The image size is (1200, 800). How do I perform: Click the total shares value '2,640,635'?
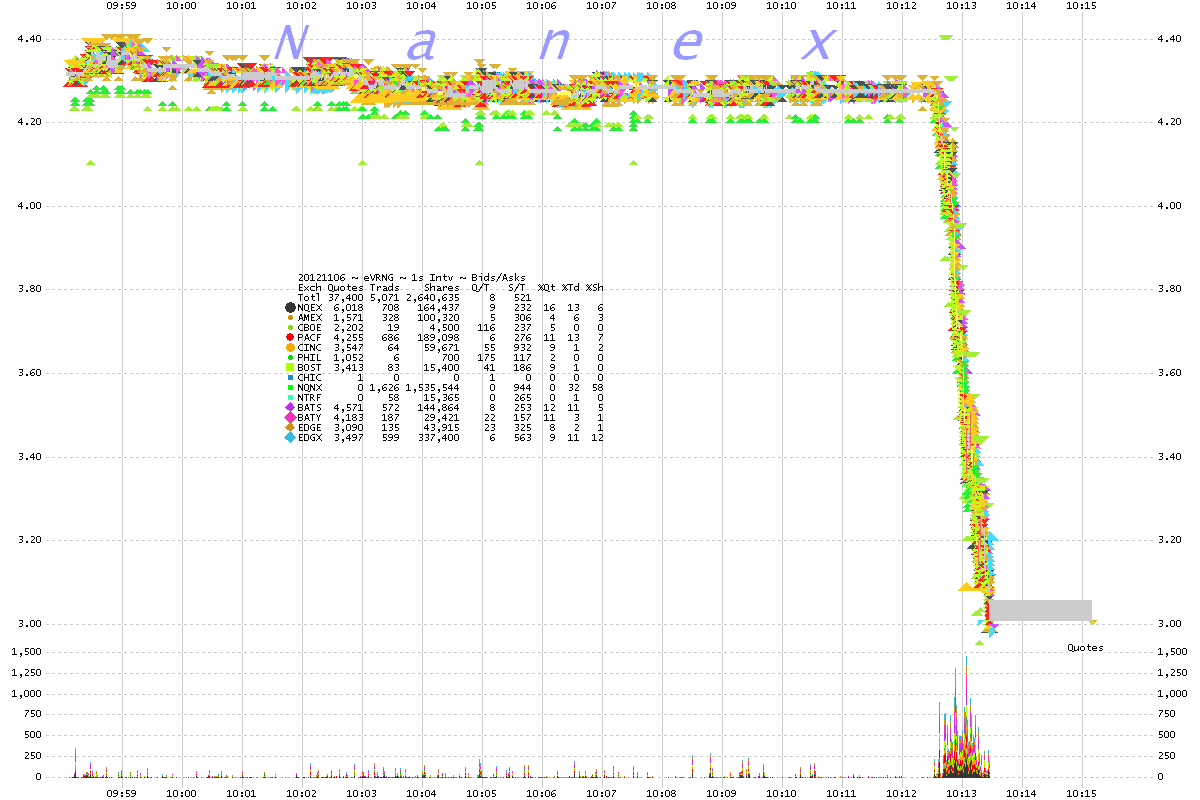(432, 297)
